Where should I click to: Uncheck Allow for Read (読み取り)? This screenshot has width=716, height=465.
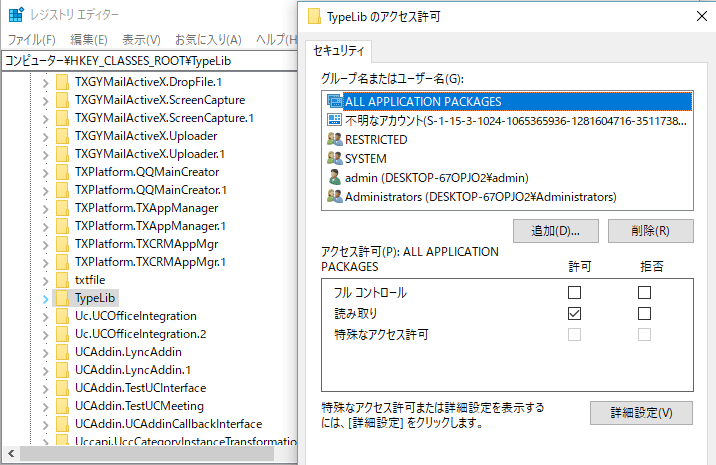pyautogui.click(x=574, y=313)
